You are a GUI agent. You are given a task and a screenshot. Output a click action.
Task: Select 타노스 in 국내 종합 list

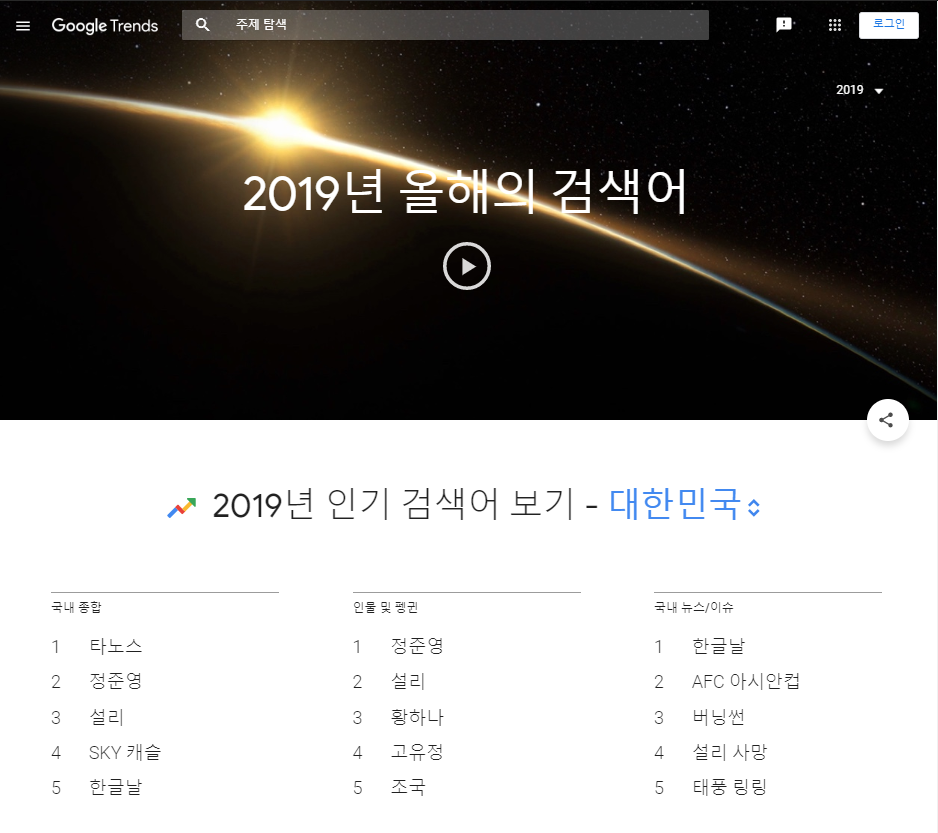pos(115,646)
